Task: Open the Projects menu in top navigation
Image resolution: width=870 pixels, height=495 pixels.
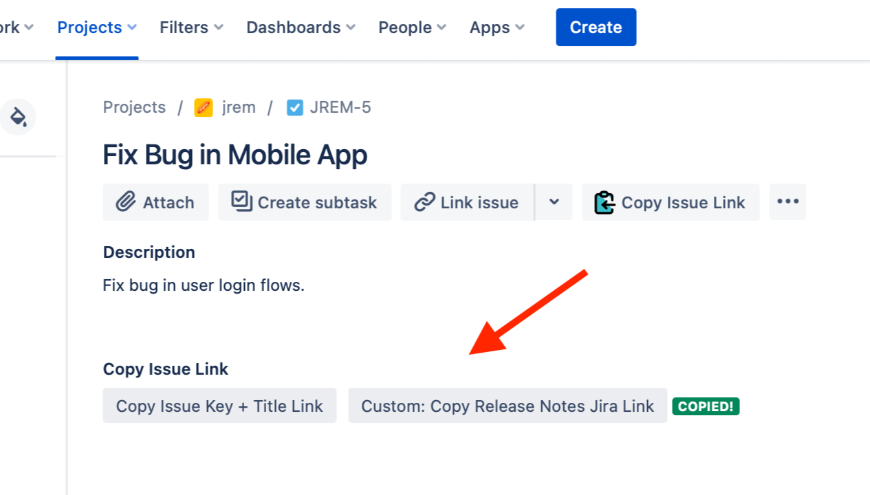Action: (96, 27)
